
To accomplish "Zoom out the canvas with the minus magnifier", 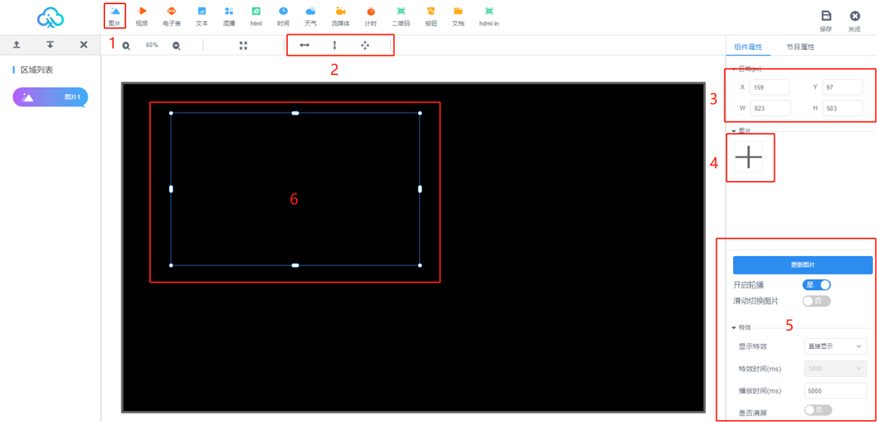I will [176, 46].
